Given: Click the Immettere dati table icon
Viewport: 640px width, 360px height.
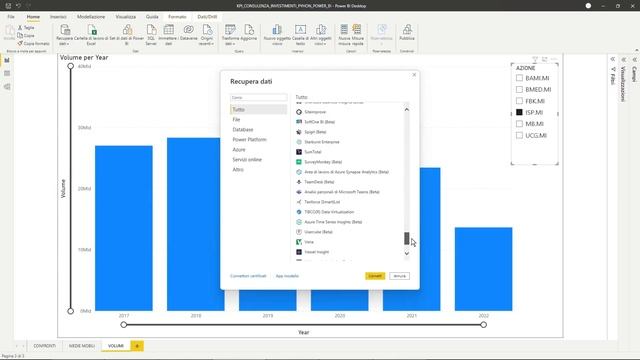Looking at the screenshot, I should click(168, 30).
